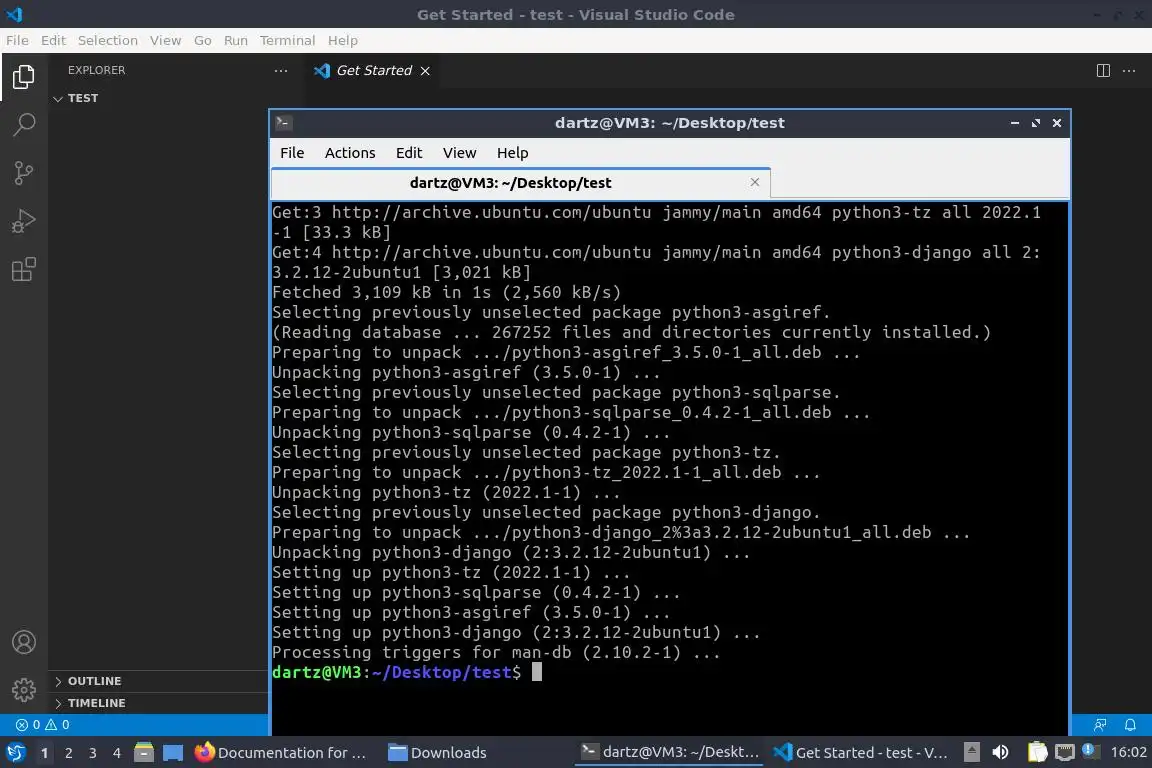The image size is (1152, 768).
Task: Open notifications bell in status bar
Action: [1130, 725]
